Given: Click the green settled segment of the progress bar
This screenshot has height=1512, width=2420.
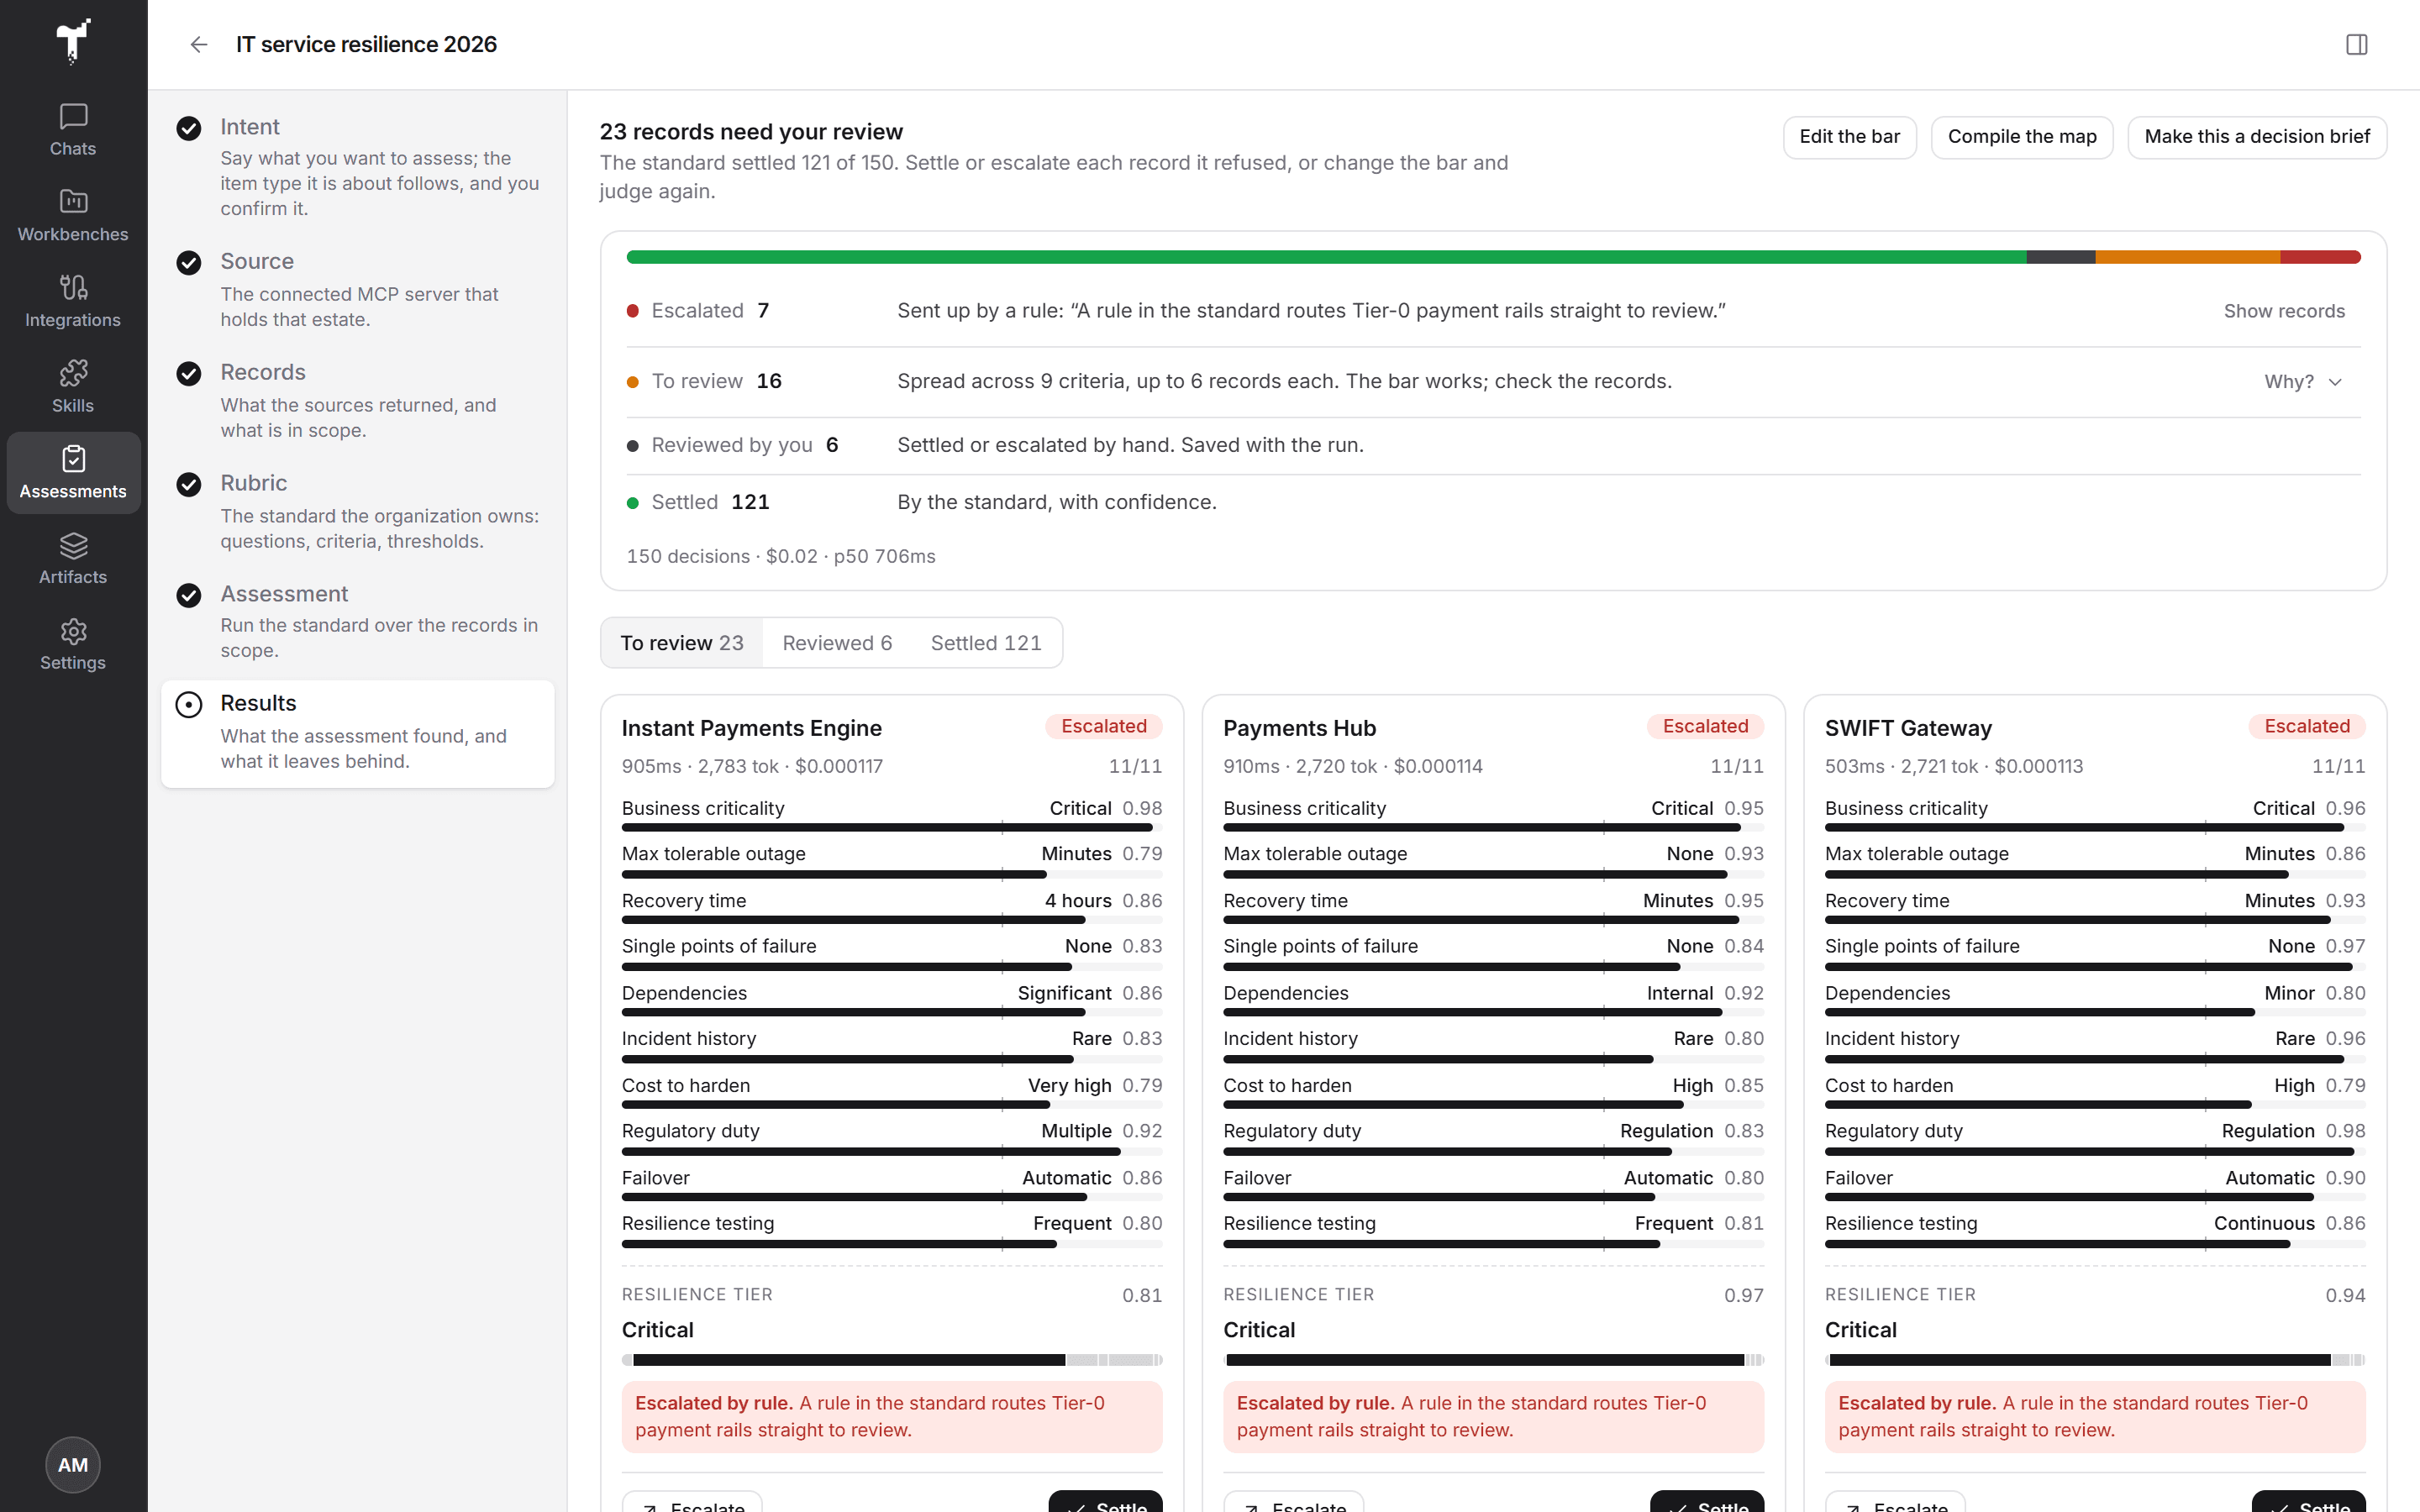Looking at the screenshot, I should point(1326,257).
